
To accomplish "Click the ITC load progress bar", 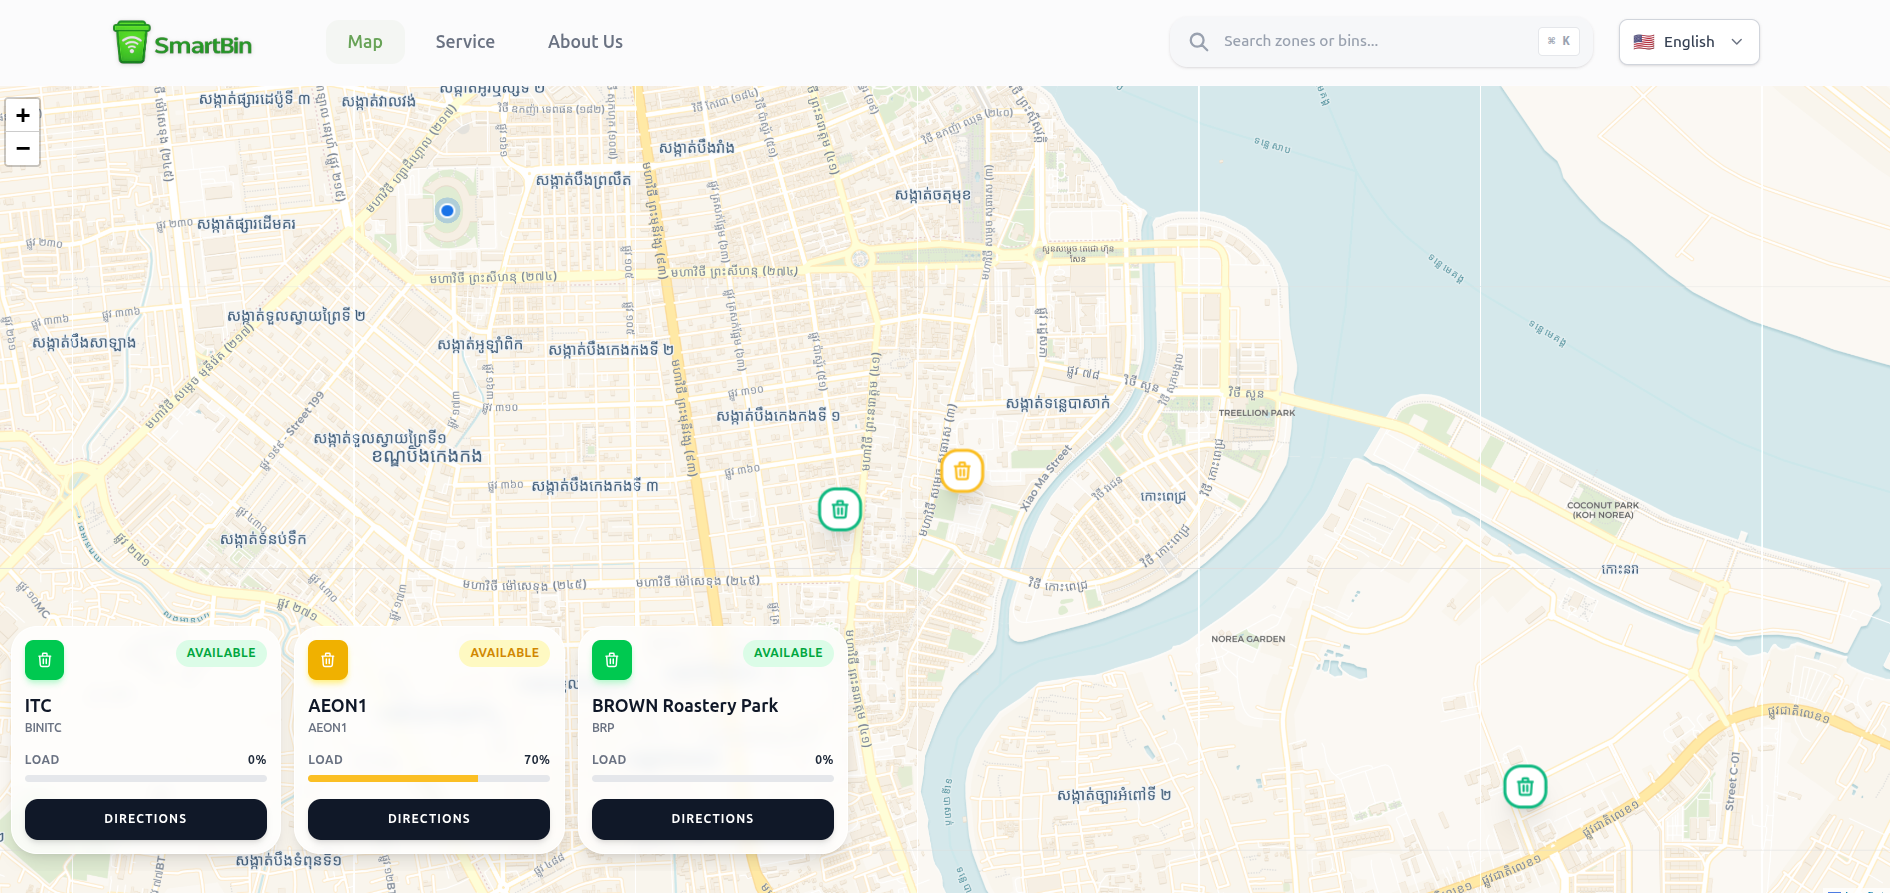I will click(x=146, y=778).
